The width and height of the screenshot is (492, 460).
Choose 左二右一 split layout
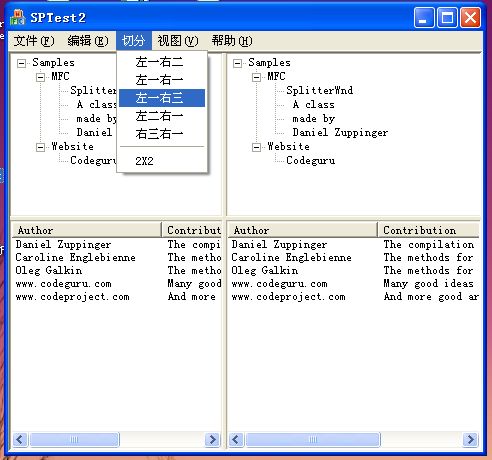pos(162,116)
